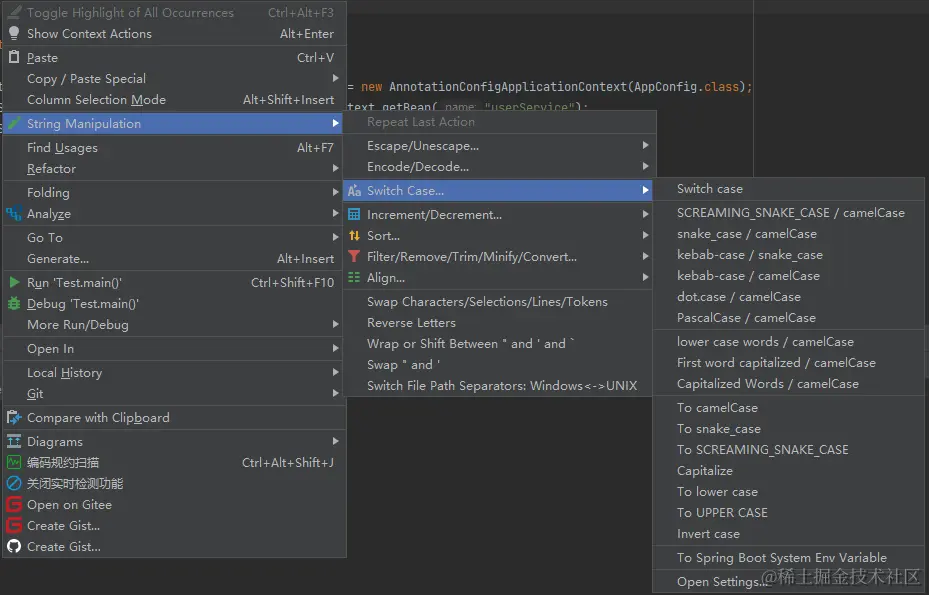Viewport: 929px width, 595px height.
Task: Expand the Escape/Unescape submenu arrow
Action: click(645, 146)
